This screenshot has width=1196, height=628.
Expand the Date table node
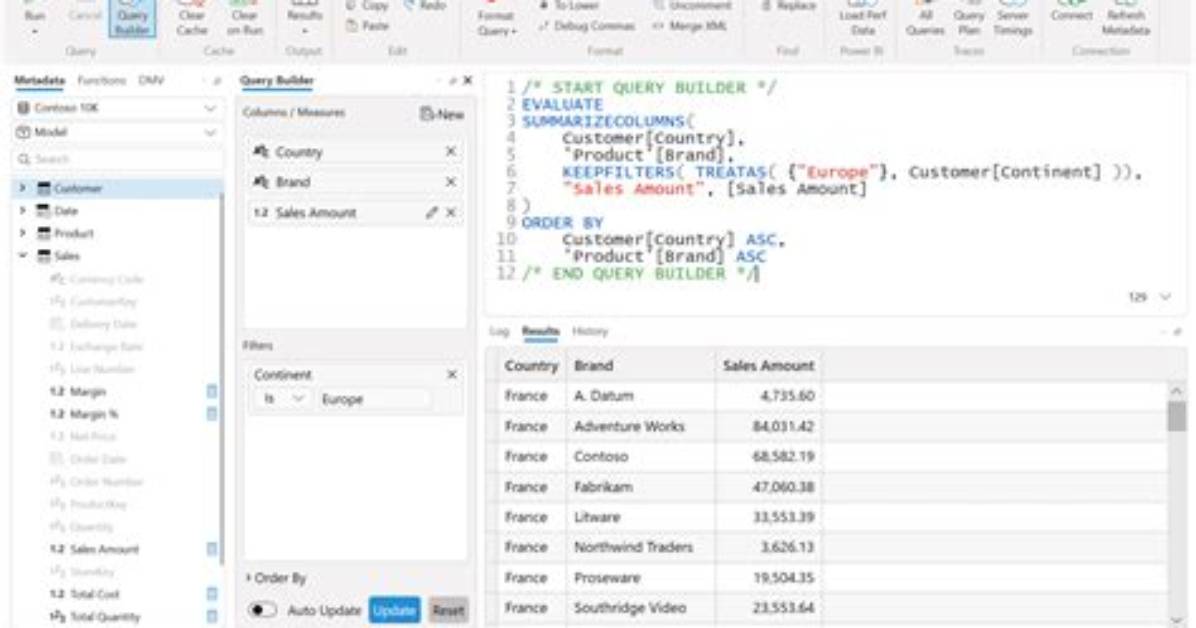22,211
